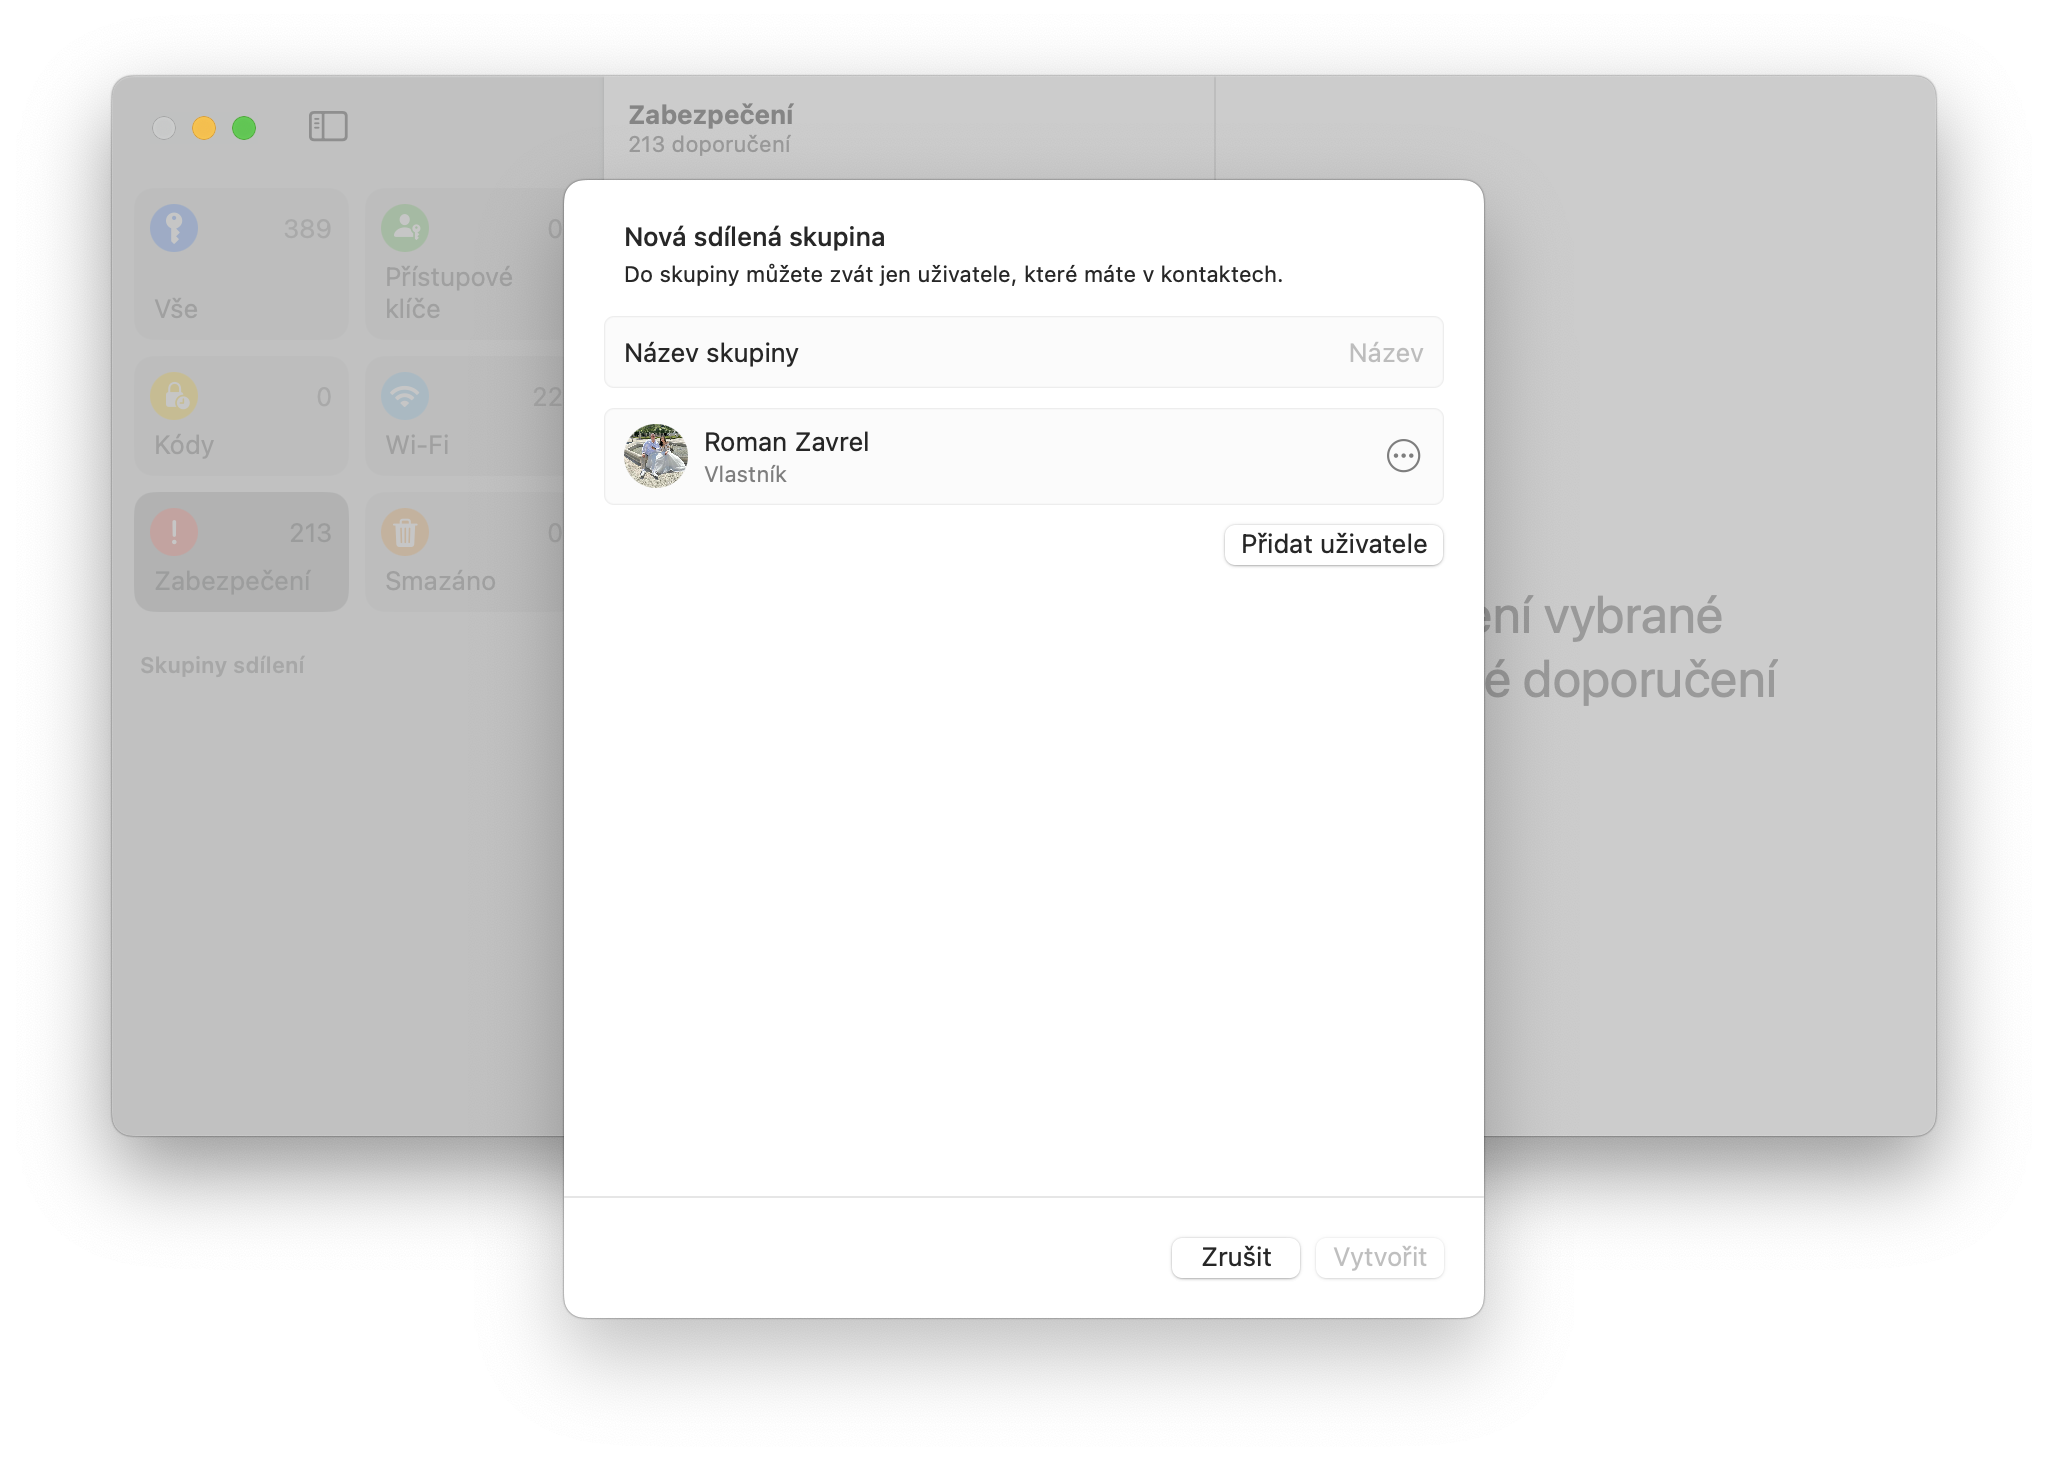
Task: Open the ellipsis menu for Roman Zavrel
Action: point(1403,456)
